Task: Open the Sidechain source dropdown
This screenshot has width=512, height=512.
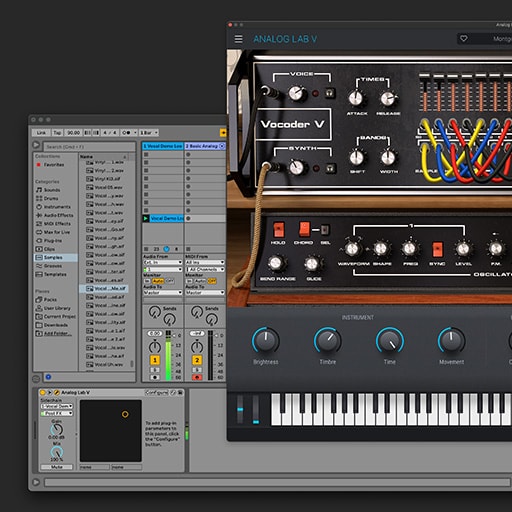Action: (57, 406)
